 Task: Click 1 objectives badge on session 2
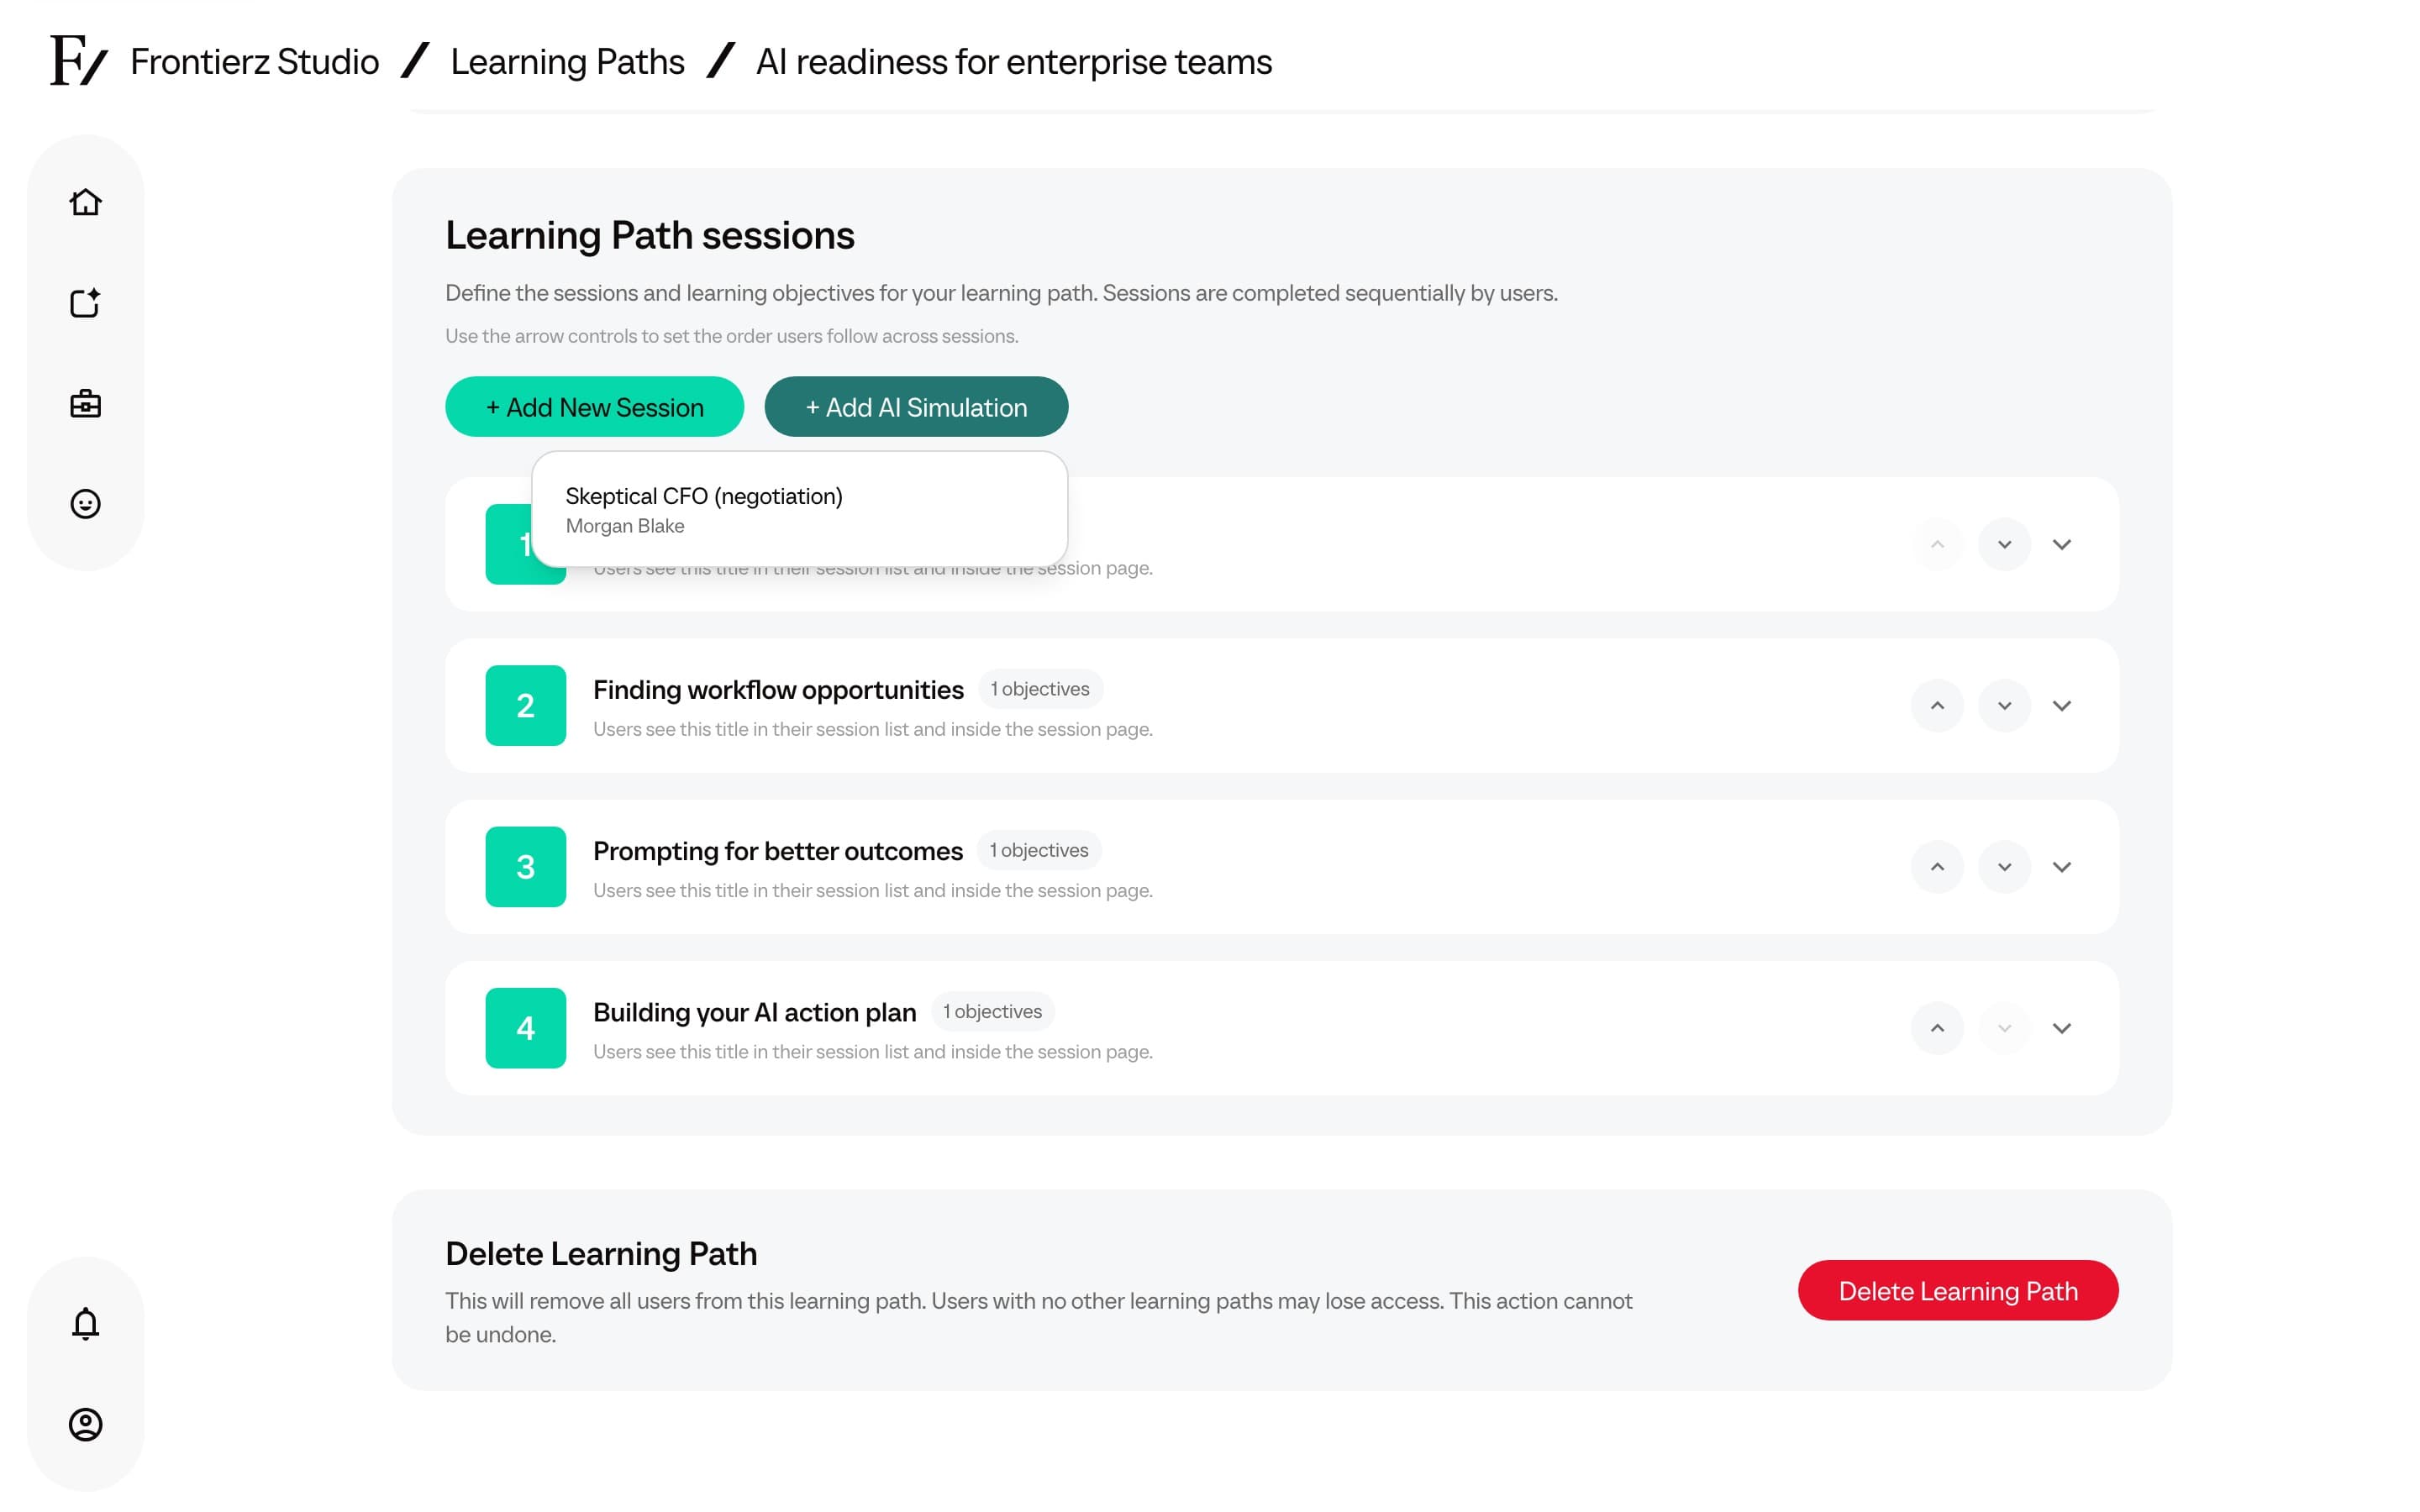click(1040, 689)
